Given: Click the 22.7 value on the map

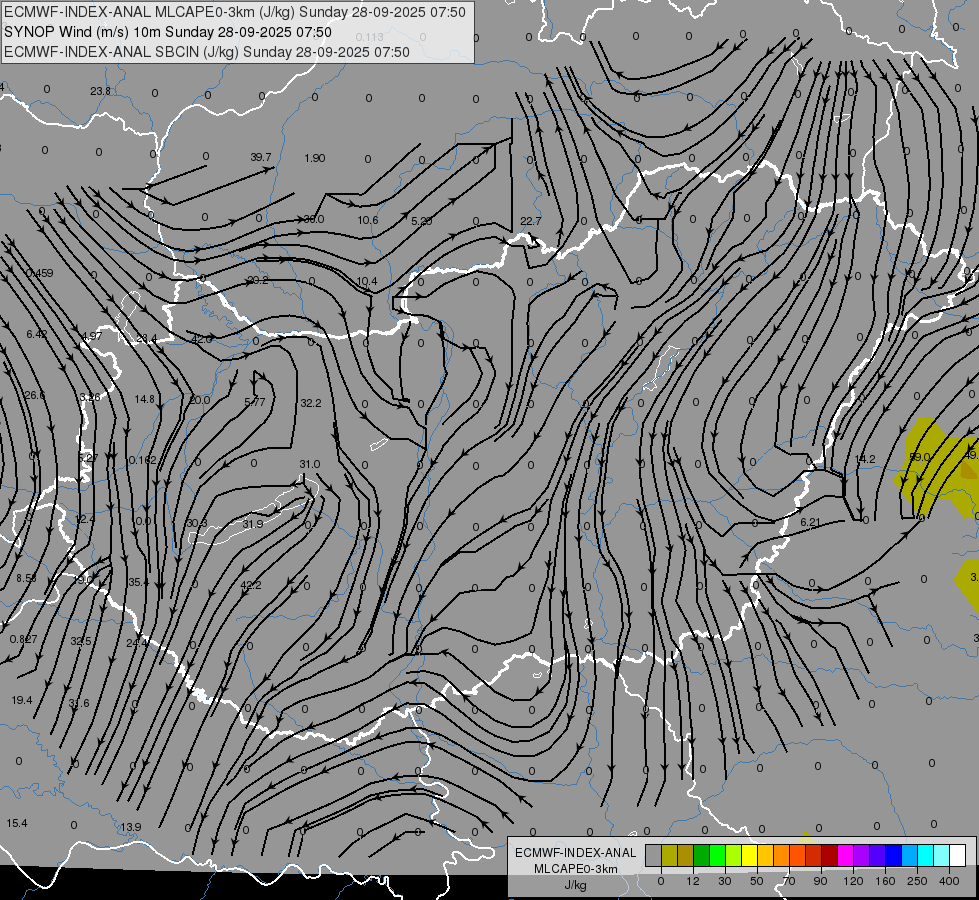Looking at the screenshot, I should pos(530,221).
